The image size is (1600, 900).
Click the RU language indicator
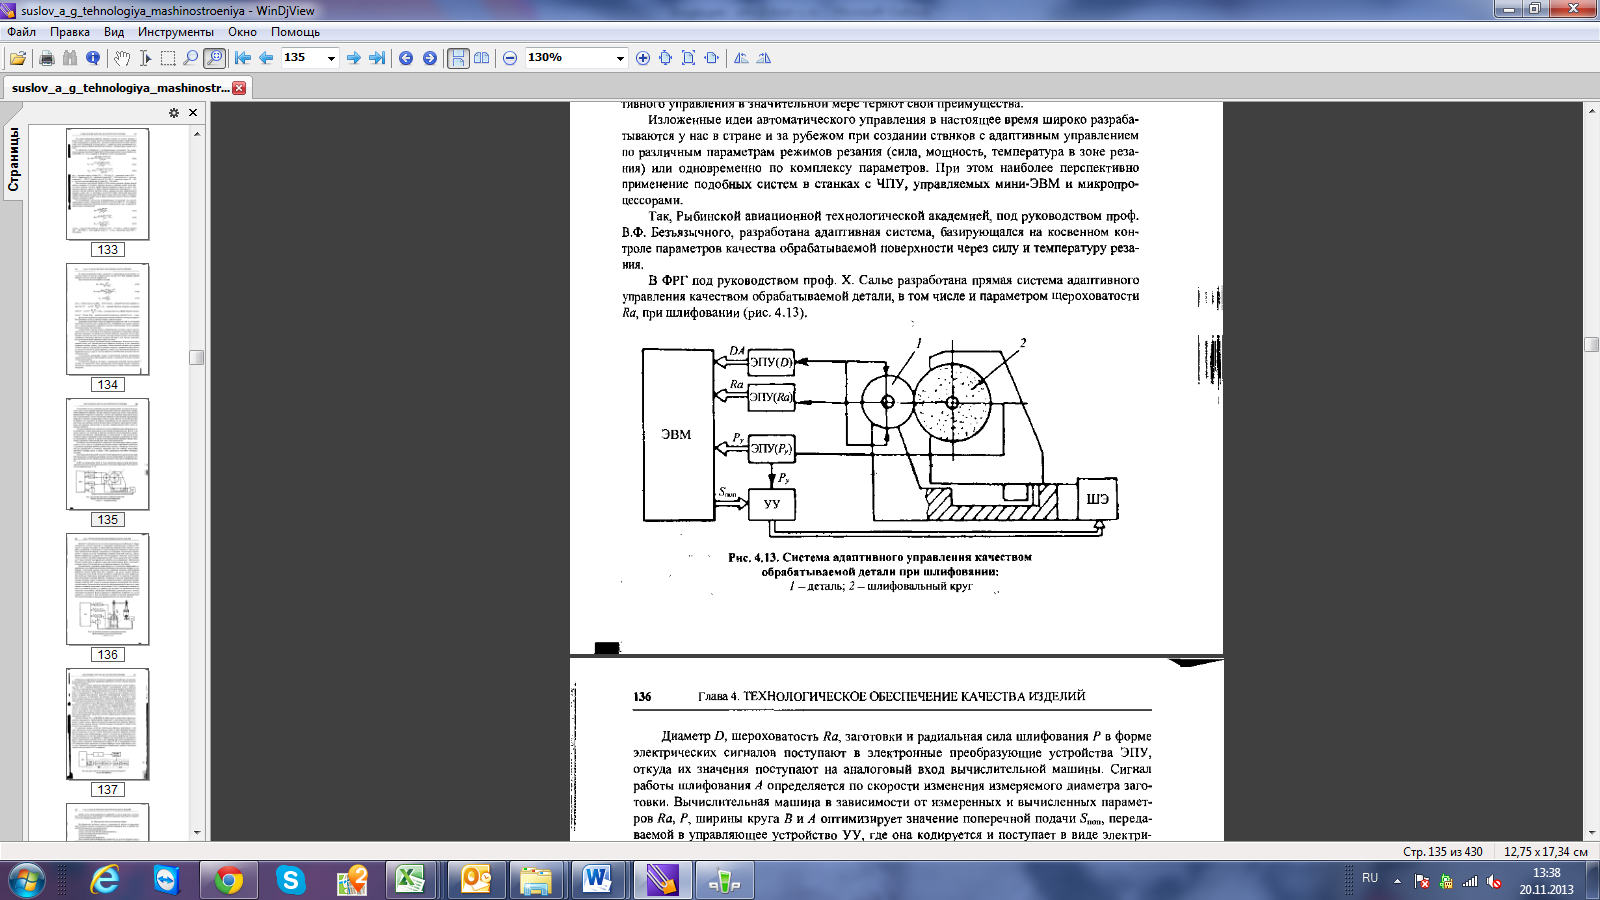pyautogui.click(x=1370, y=878)
